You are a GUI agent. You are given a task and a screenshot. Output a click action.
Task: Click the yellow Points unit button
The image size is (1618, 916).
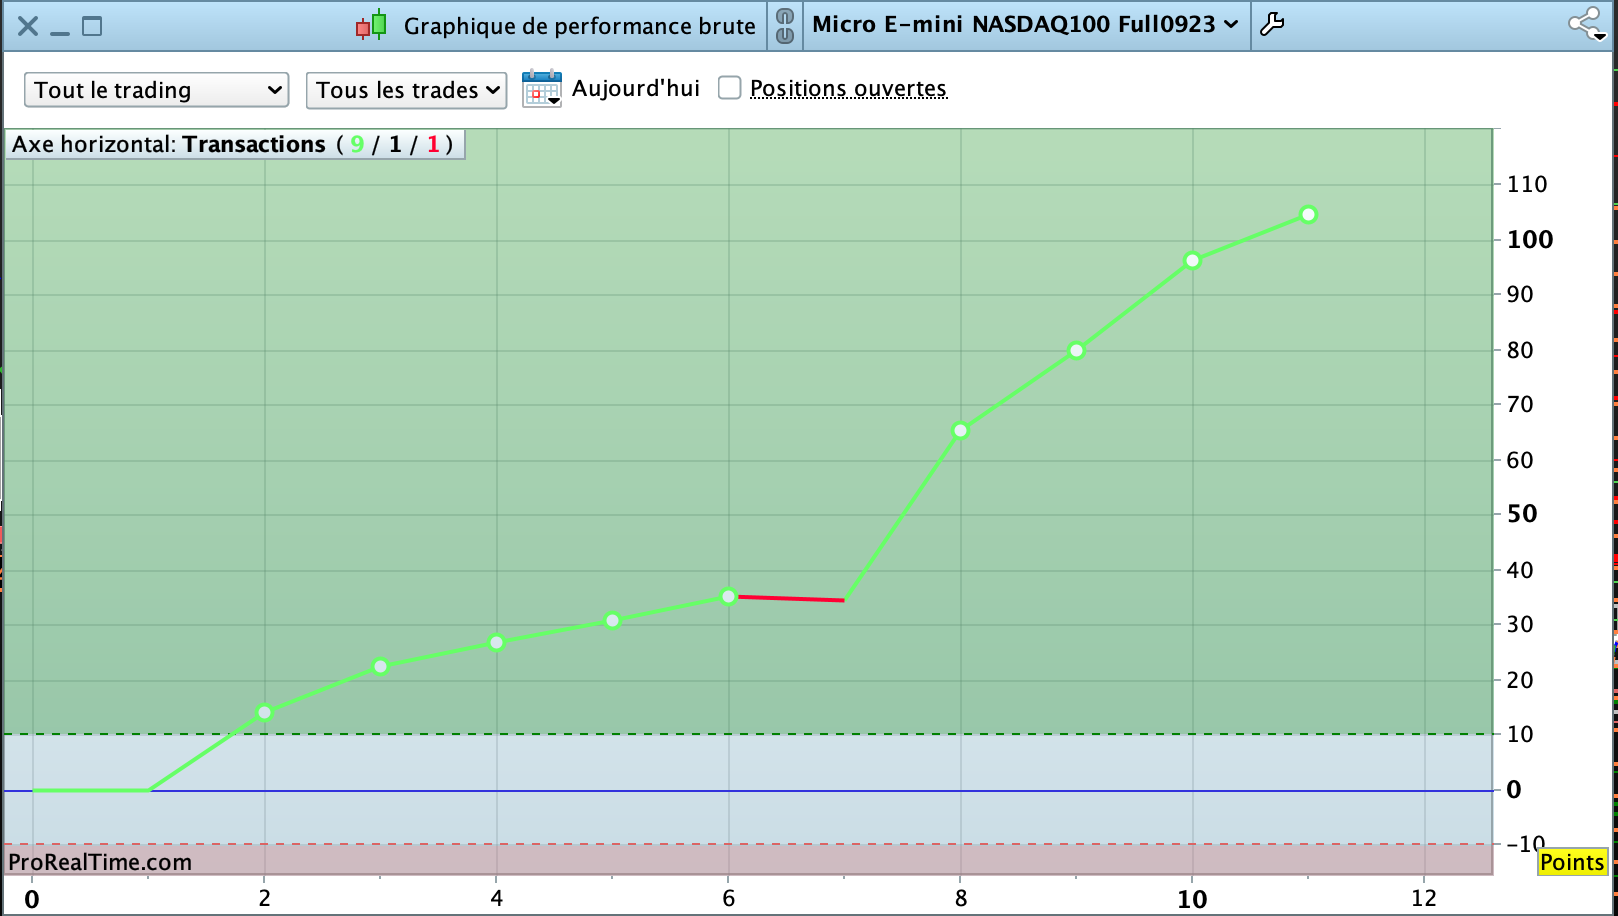click(x=1572, y=862)
